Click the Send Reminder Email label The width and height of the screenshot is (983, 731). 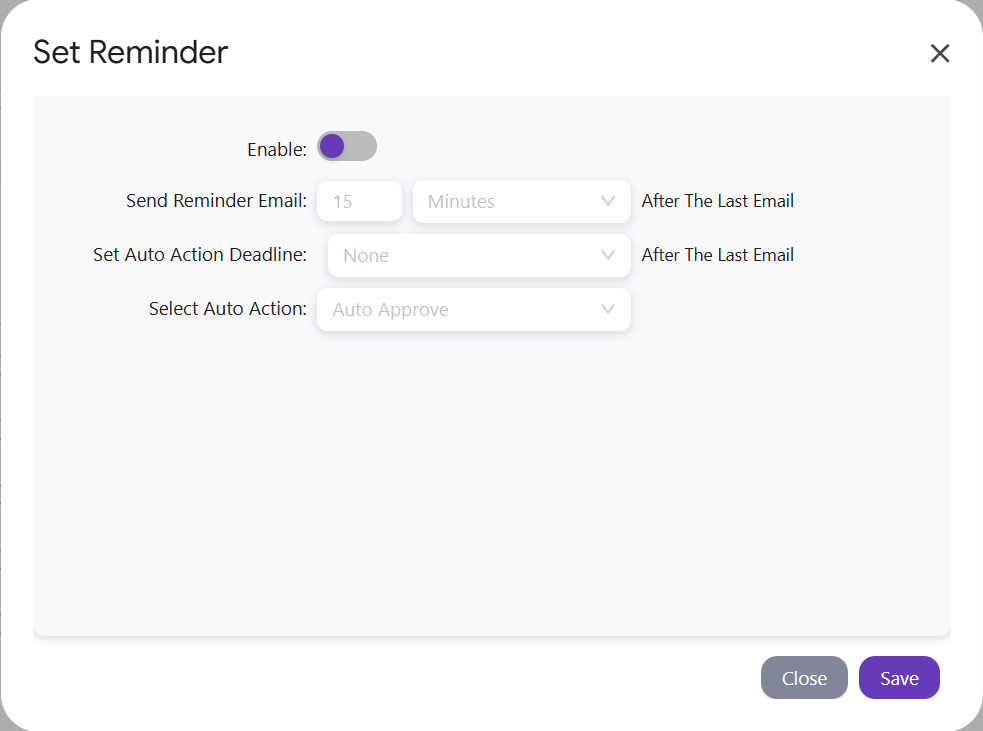point(216,201)
